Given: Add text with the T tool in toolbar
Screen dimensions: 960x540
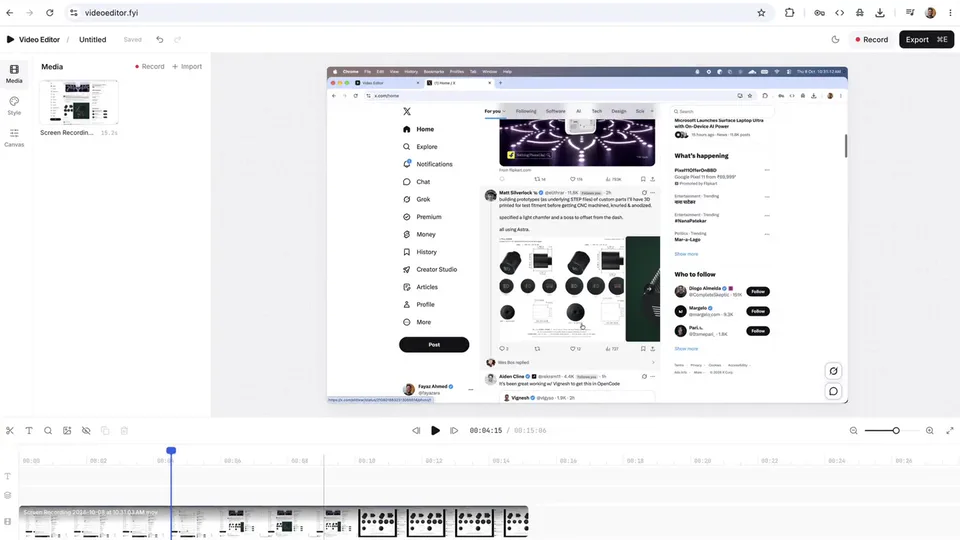Looking at the screenshot, I should click(x=29, y=430).
